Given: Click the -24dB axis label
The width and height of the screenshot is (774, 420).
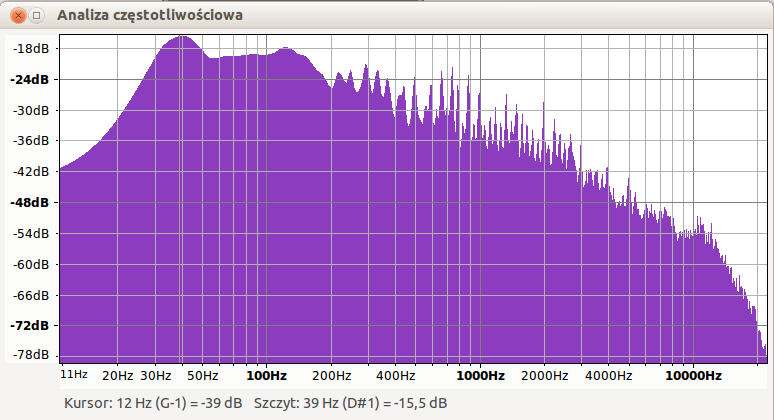Looking at the screenshot, I should (x=30, y=79).
